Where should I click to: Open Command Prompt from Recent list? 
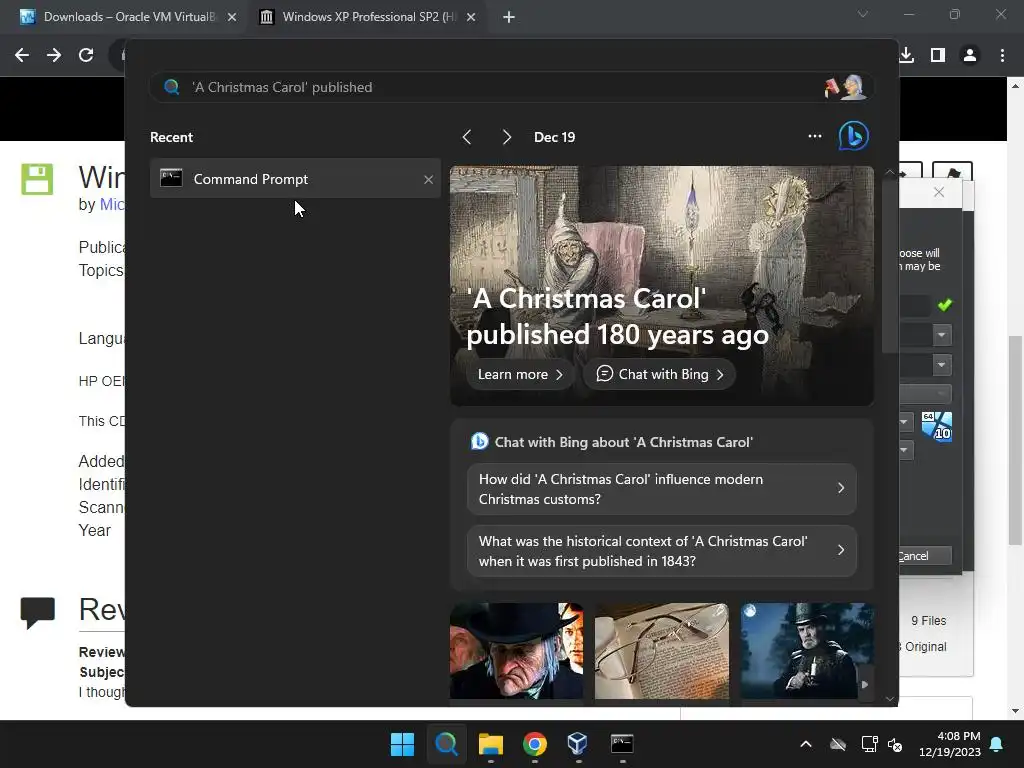click(295, 178)
